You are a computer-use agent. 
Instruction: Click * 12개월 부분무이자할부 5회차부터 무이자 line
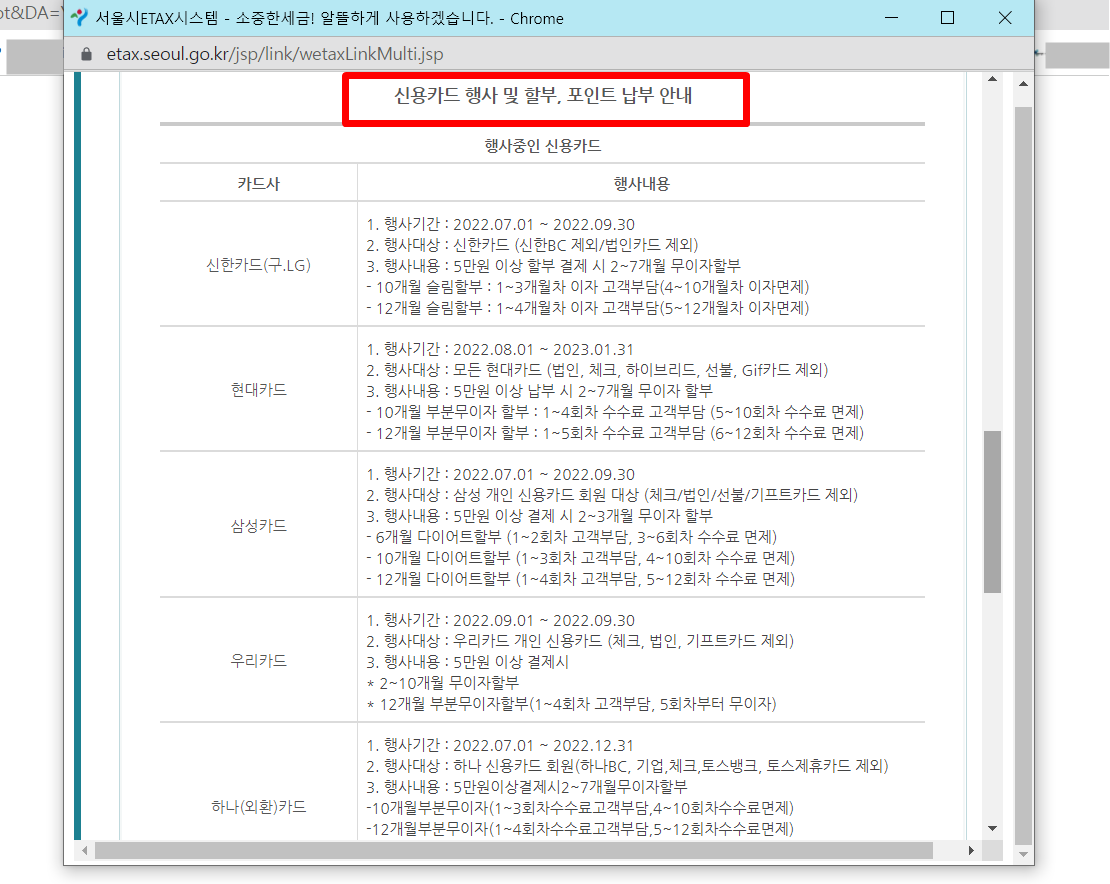(571, 704)
